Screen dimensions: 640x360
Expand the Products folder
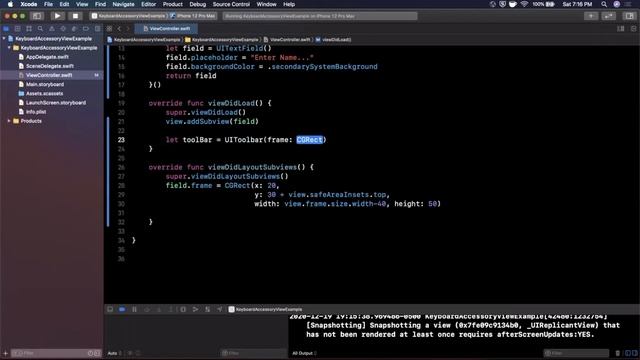click(x=9, y=121)
